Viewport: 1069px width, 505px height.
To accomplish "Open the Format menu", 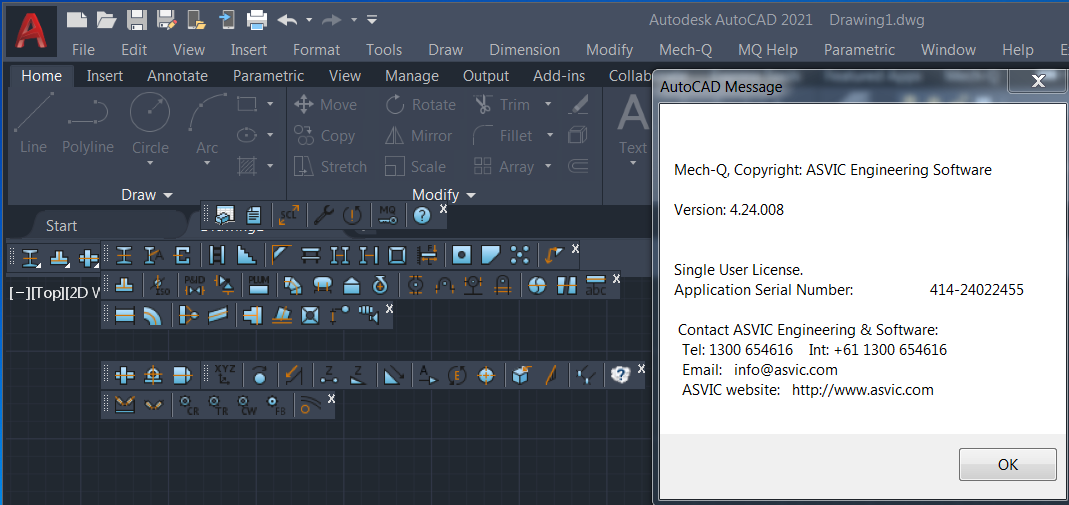I will (x=316, y=50).
